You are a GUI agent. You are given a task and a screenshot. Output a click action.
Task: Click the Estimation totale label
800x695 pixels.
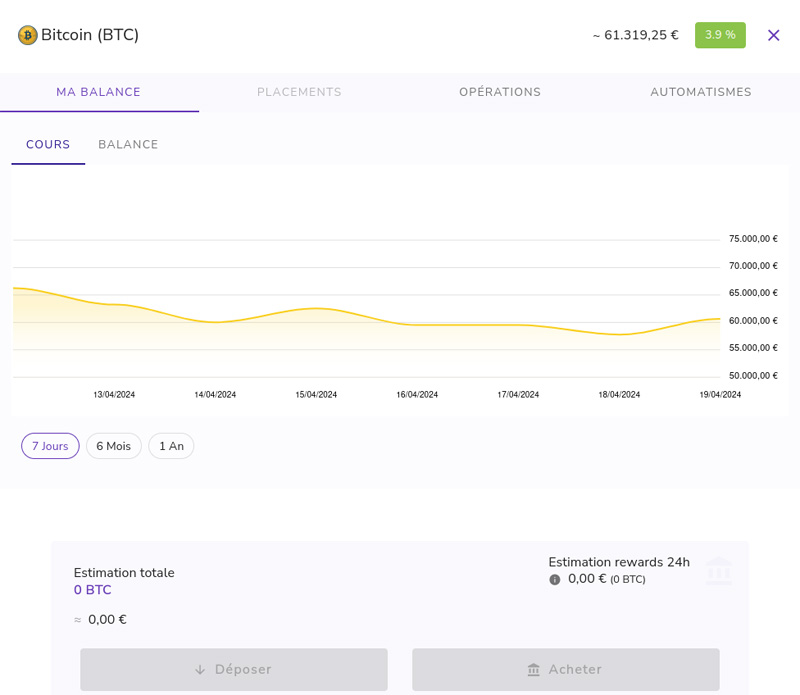point(124,573)
